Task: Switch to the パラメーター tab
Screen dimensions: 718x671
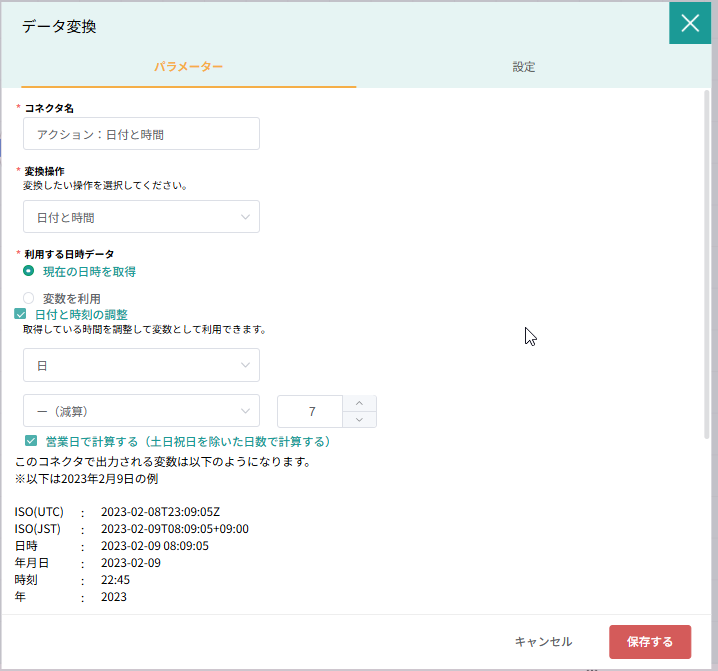Action: [x=188, y=67]
